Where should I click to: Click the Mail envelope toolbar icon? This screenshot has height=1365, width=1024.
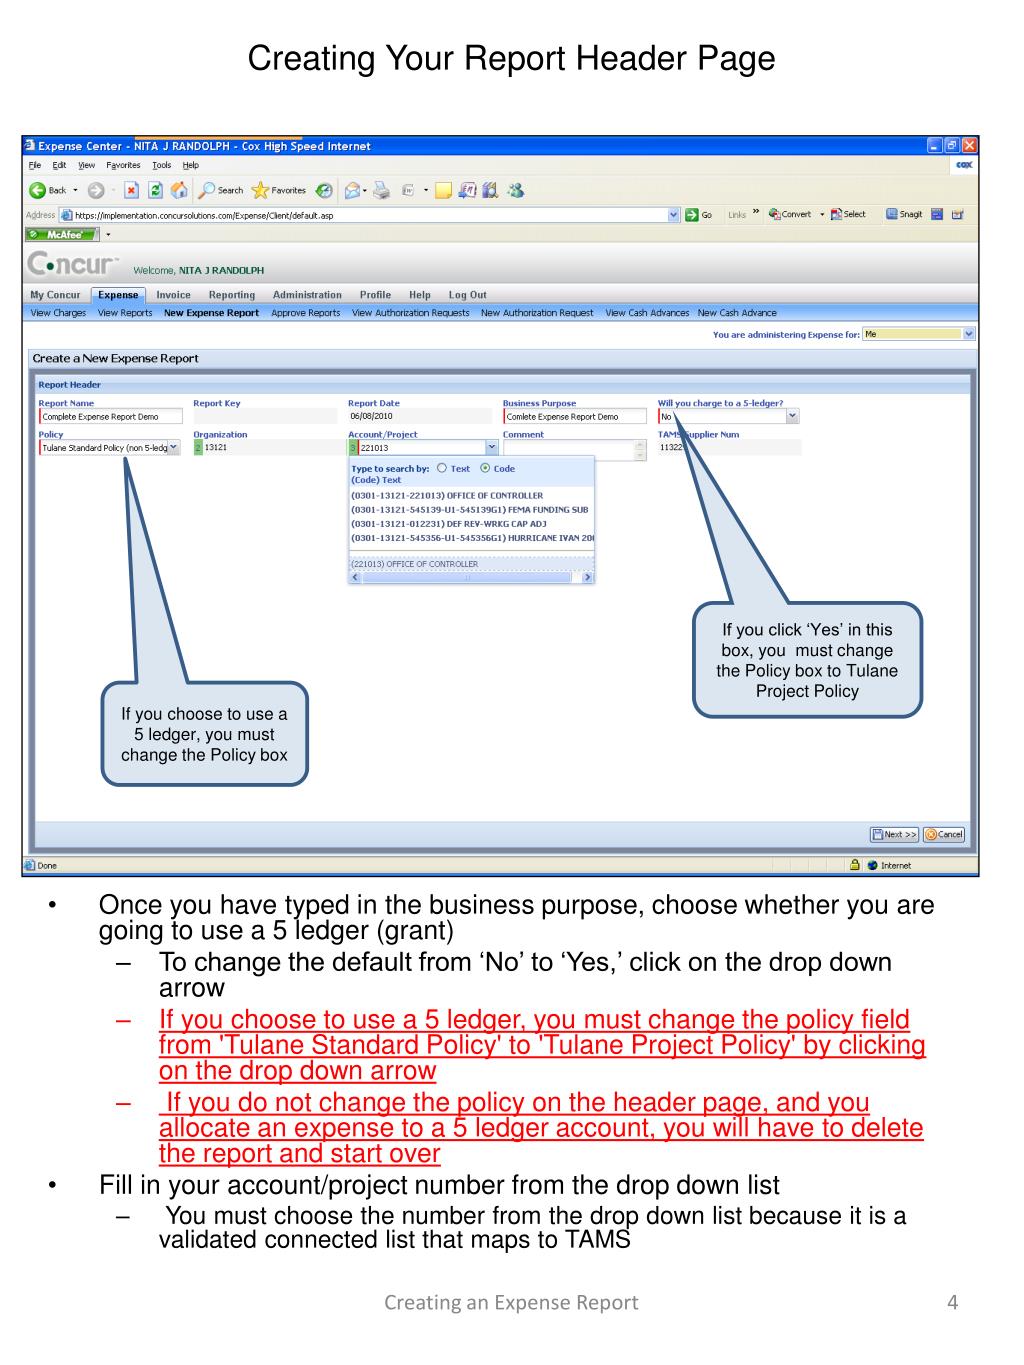coord(352,190)
